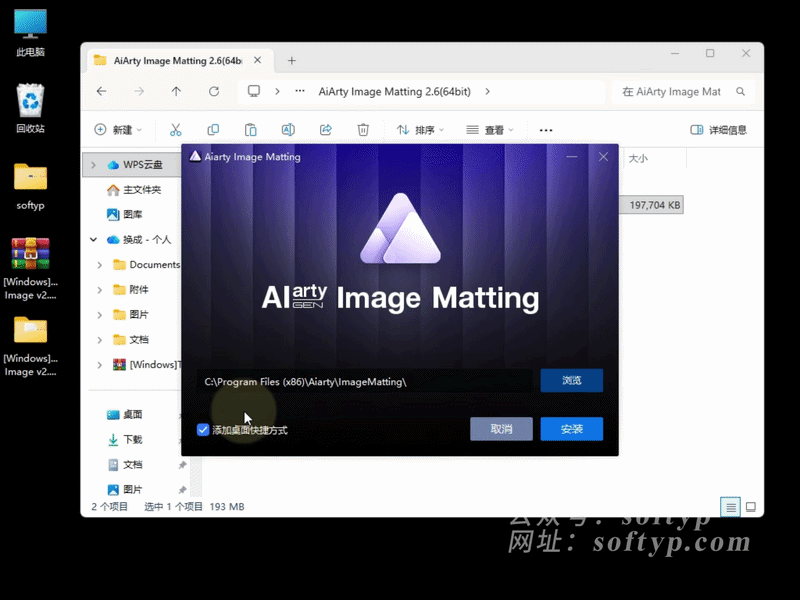
Task: Click the Paste clipboard icon
Action: point(251,130)
